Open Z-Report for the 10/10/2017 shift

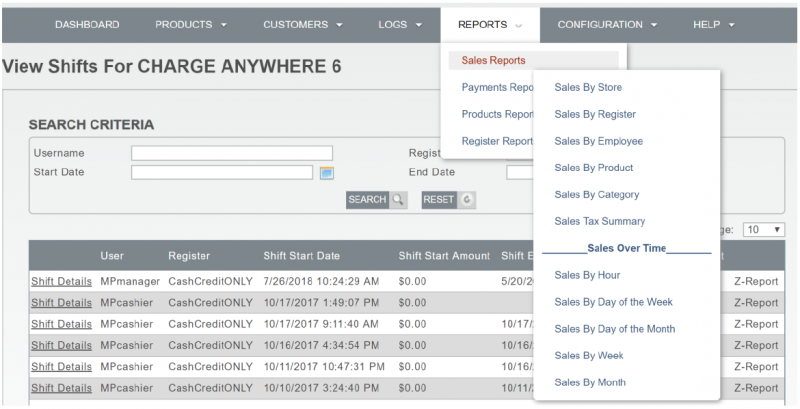pos(755,388)
